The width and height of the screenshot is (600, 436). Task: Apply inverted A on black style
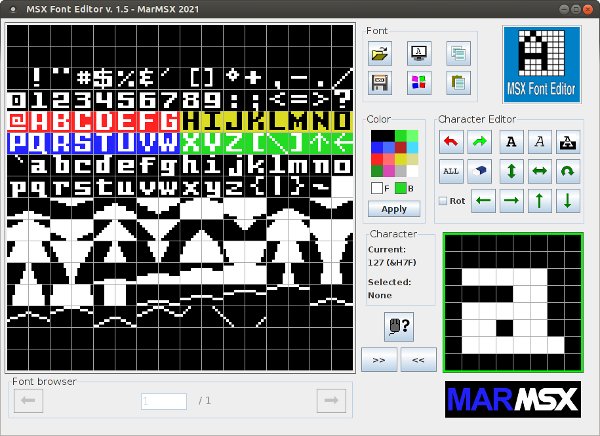click(568, 142)
